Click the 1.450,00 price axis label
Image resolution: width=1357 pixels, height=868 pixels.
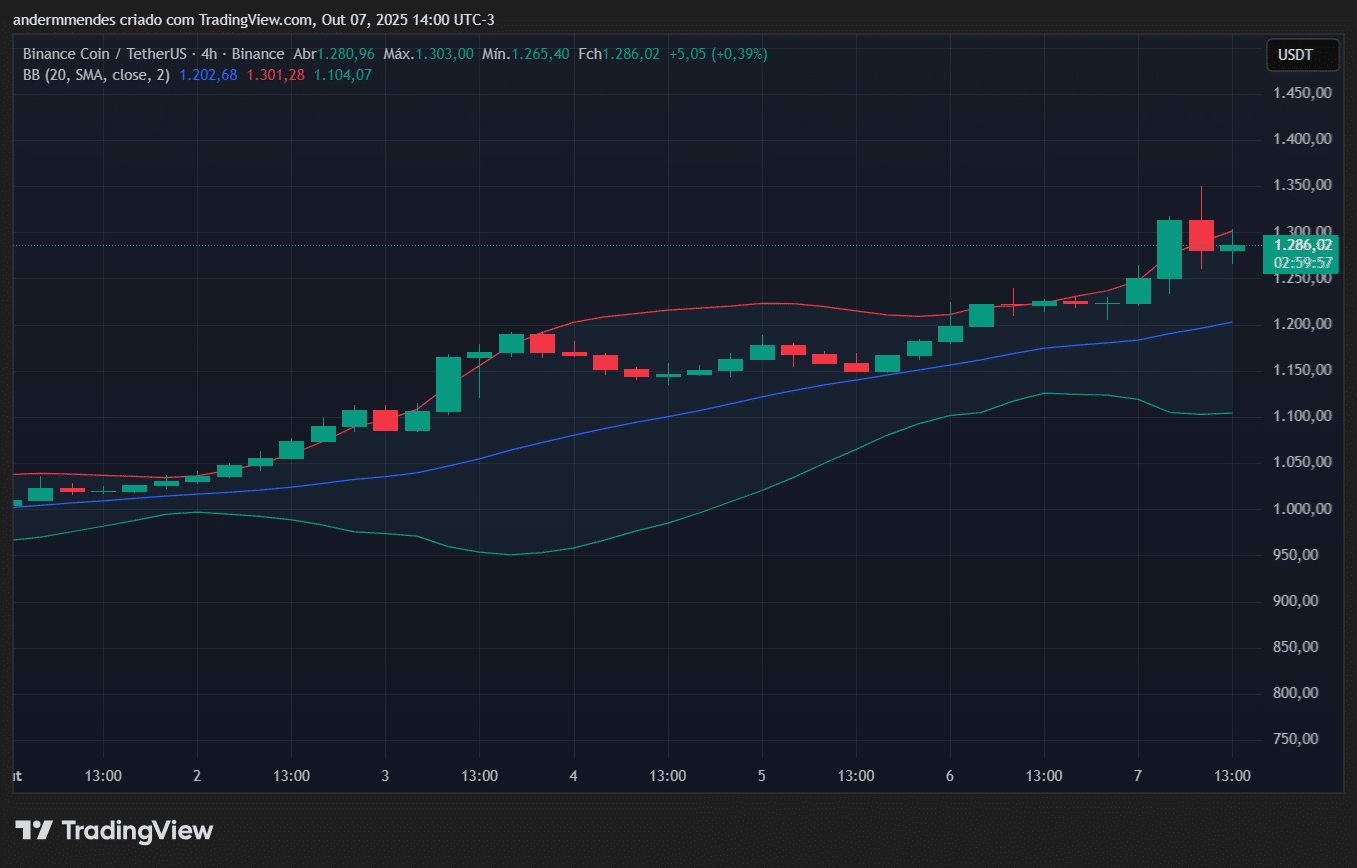[x=1302, y=93]
